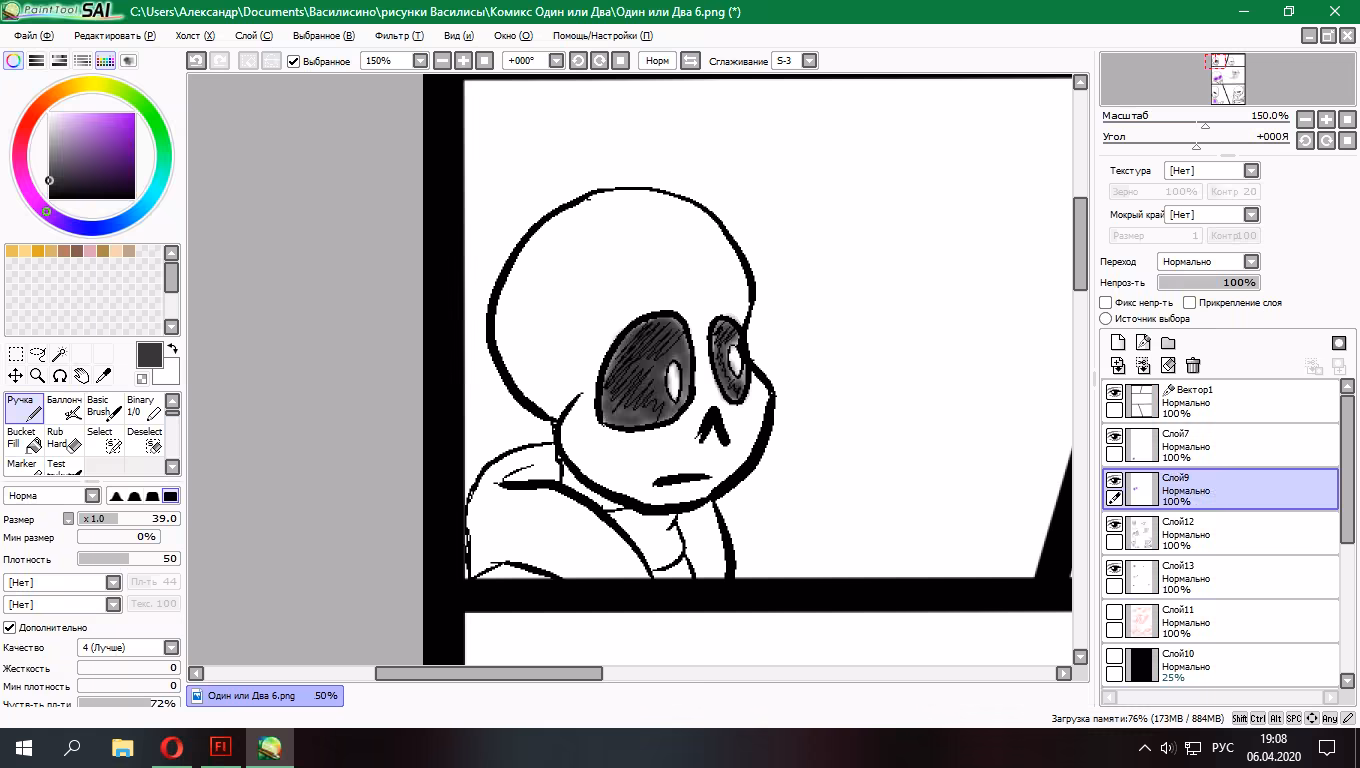Flip the canvas view horizontally
Screen dimensions: 1360x768
[x=690, y=61]
